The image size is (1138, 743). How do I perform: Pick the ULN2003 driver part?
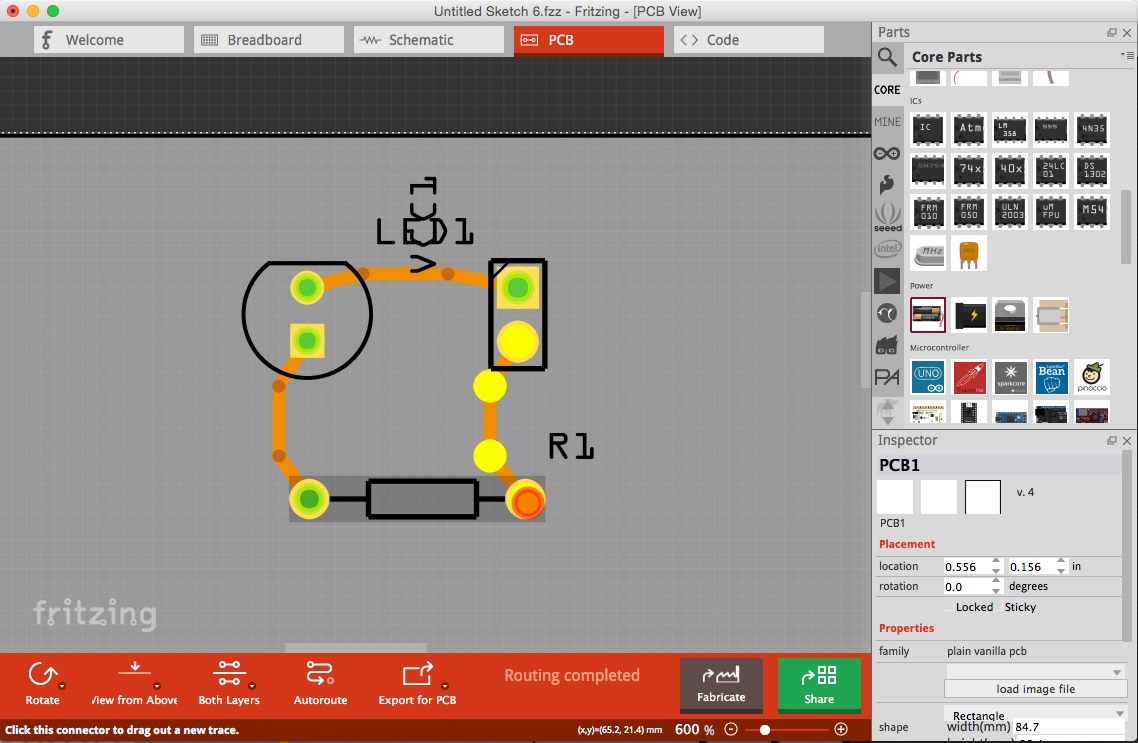coord(1010,211)
